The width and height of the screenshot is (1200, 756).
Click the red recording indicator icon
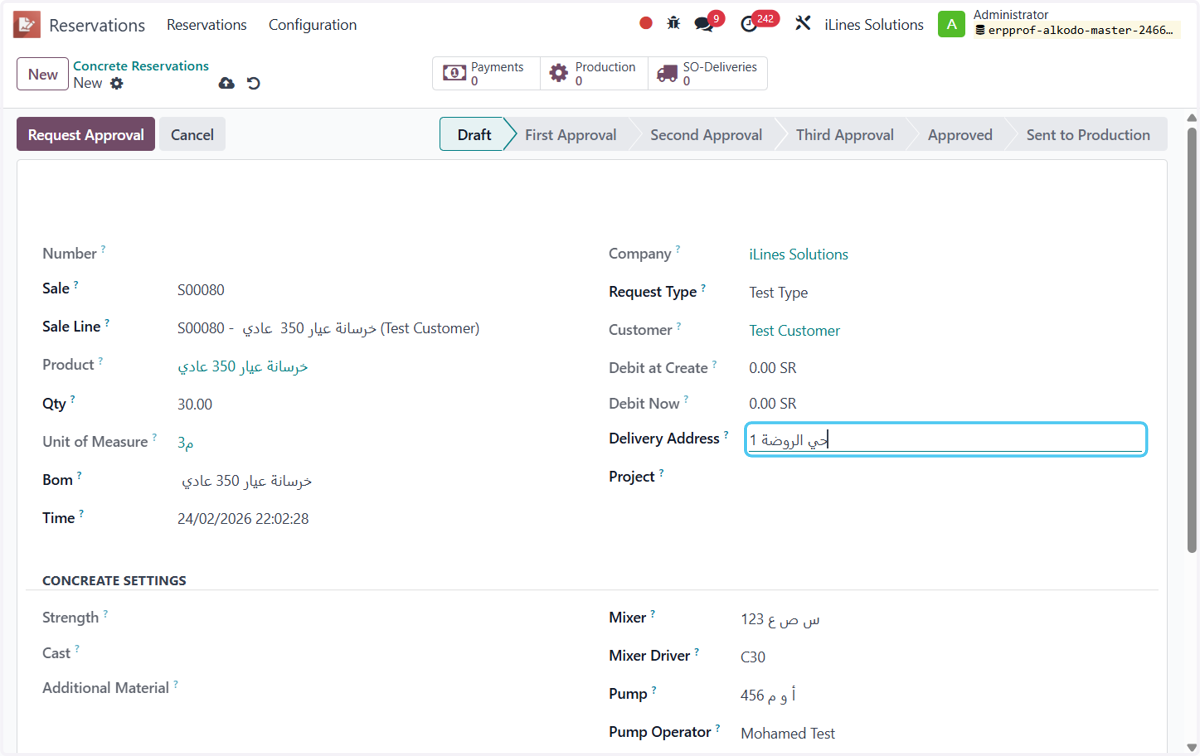646,23
